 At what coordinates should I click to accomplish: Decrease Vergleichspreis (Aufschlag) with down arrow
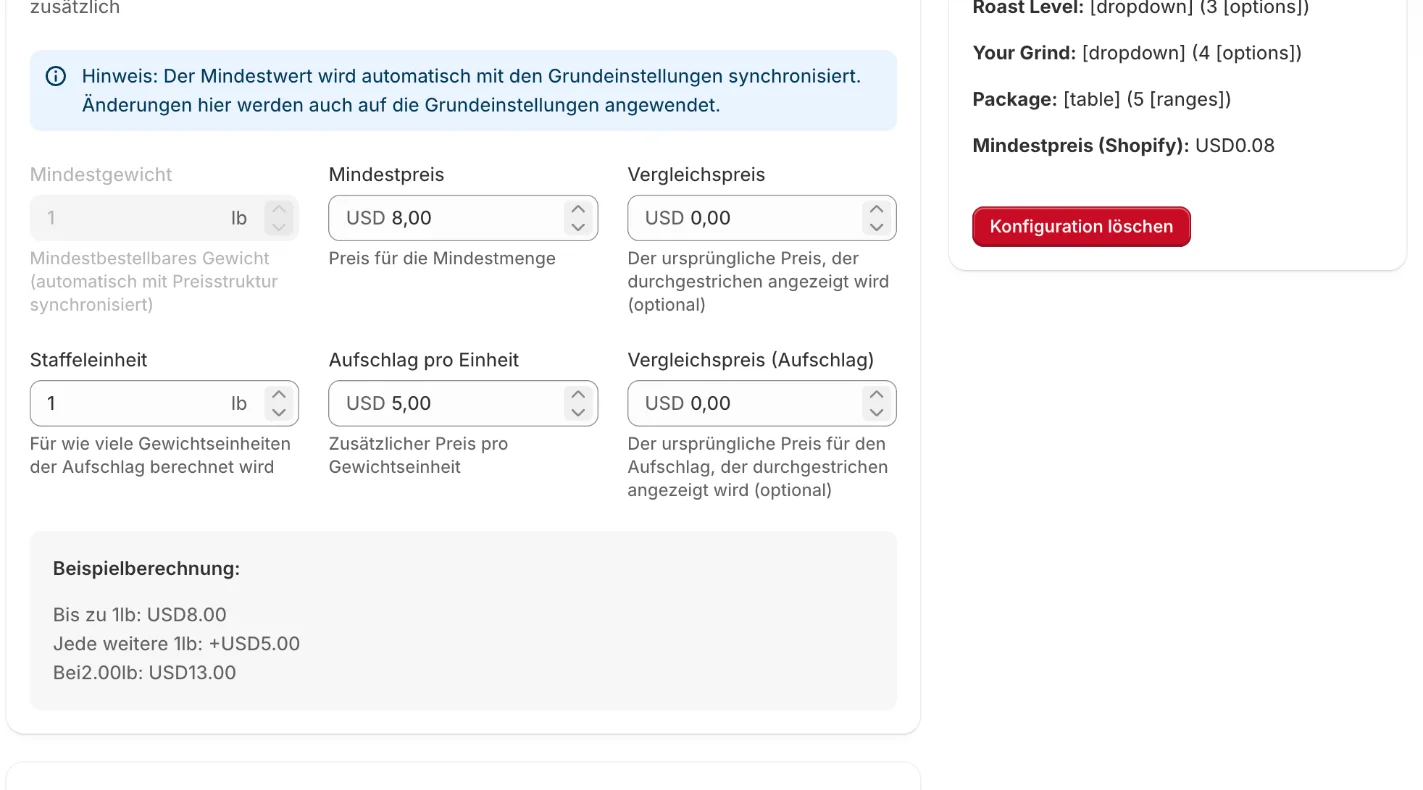876,412
